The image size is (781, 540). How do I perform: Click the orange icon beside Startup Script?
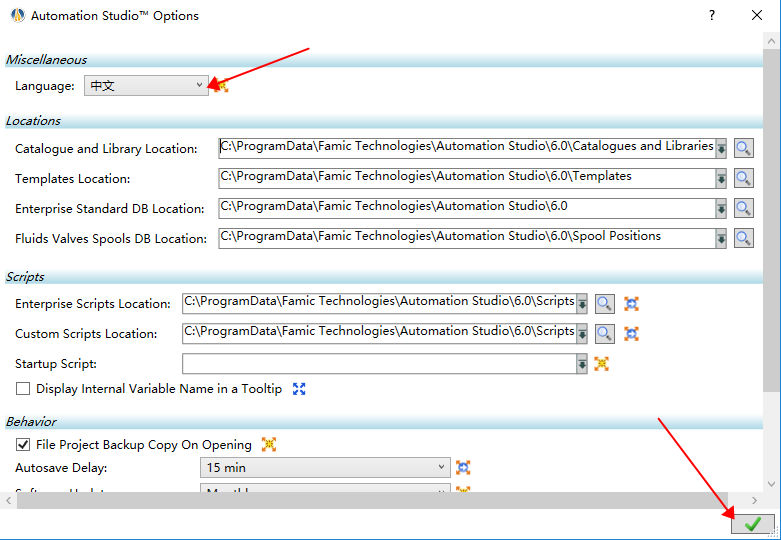pyautogui.click(x=602, y=364)
